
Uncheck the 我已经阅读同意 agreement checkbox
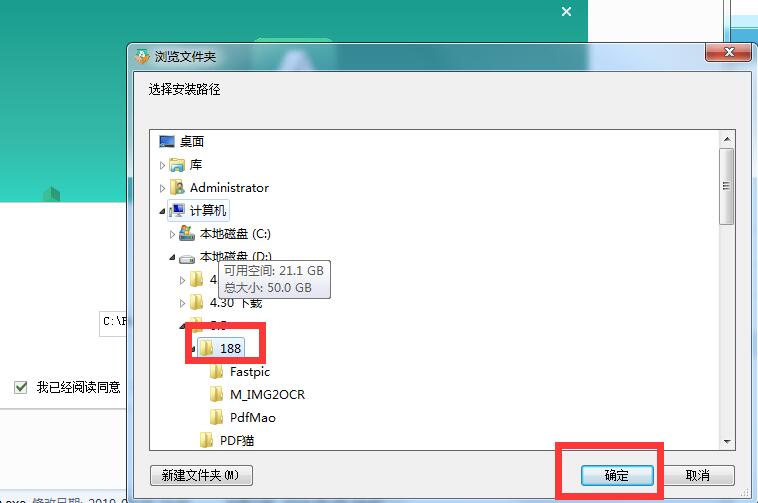click(20, 387)
